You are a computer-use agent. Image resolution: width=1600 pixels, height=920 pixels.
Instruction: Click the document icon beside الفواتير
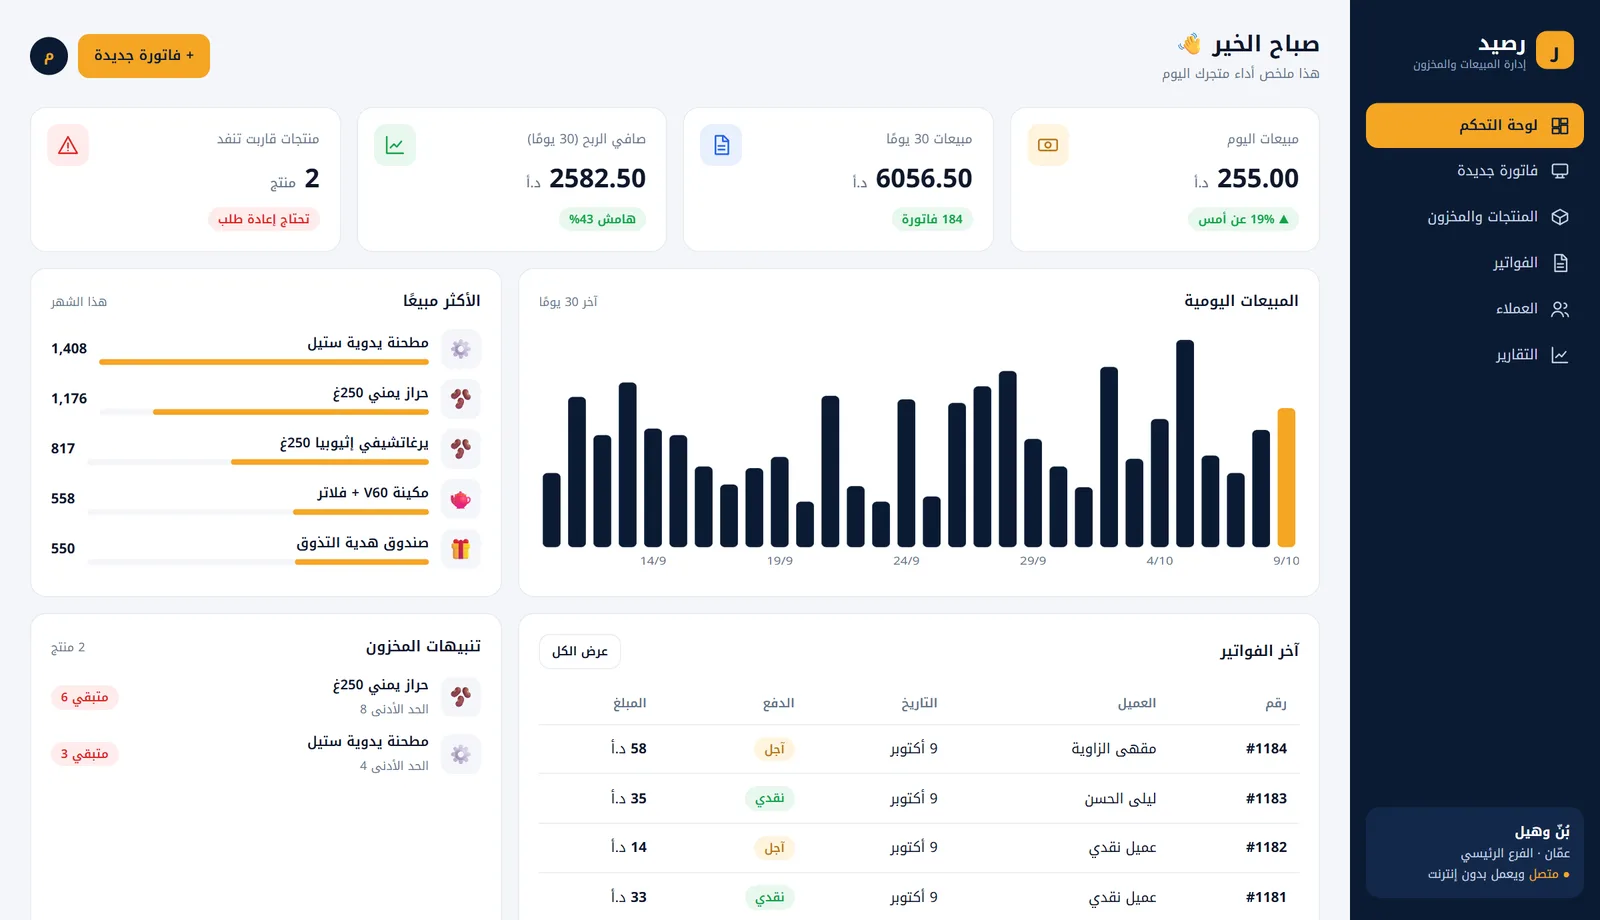pos(1560,263)
